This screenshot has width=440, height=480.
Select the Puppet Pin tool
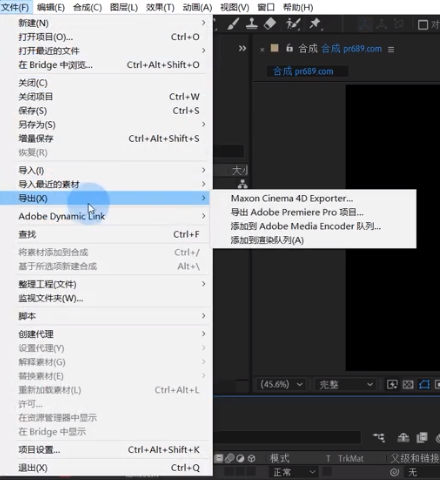point(315,24)
